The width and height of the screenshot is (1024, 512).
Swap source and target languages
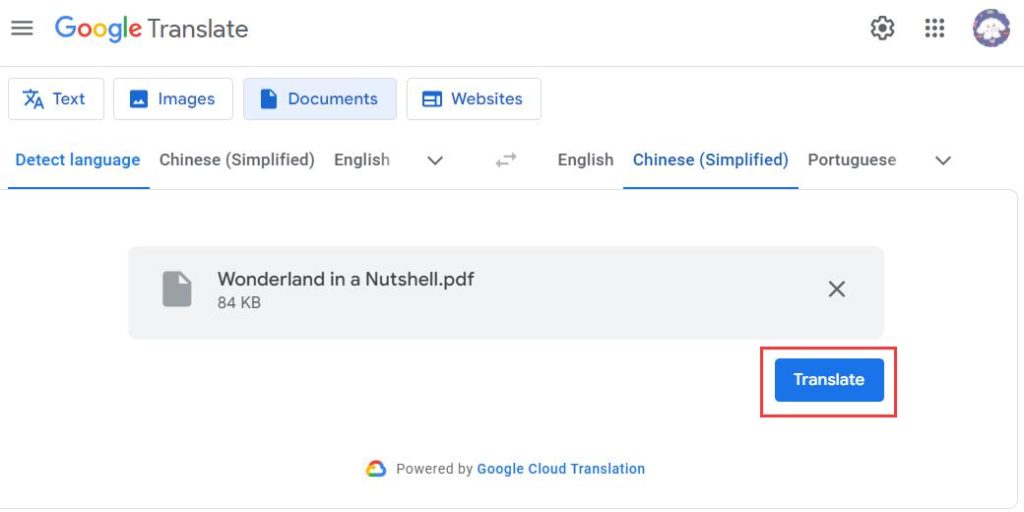pos(507,160)
